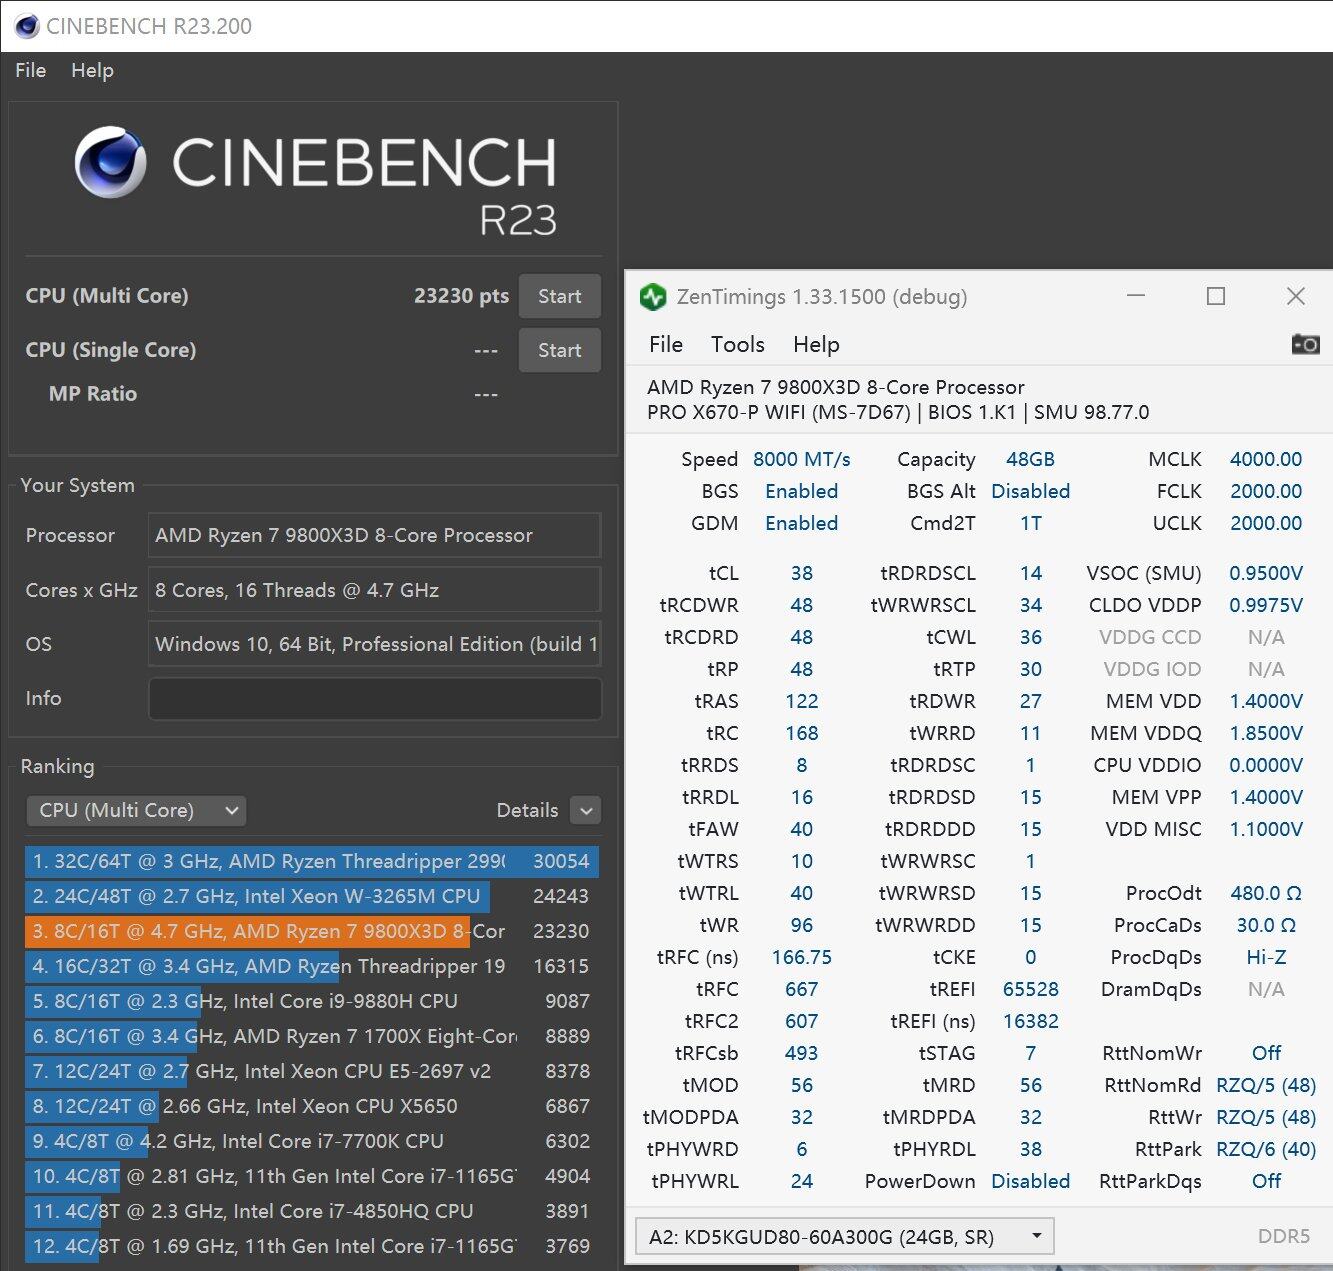The width and height of the screenshot is (1333, 1271).
Task: Click the ZenTimings green heartbeat app icon
Action: point(653,297)
